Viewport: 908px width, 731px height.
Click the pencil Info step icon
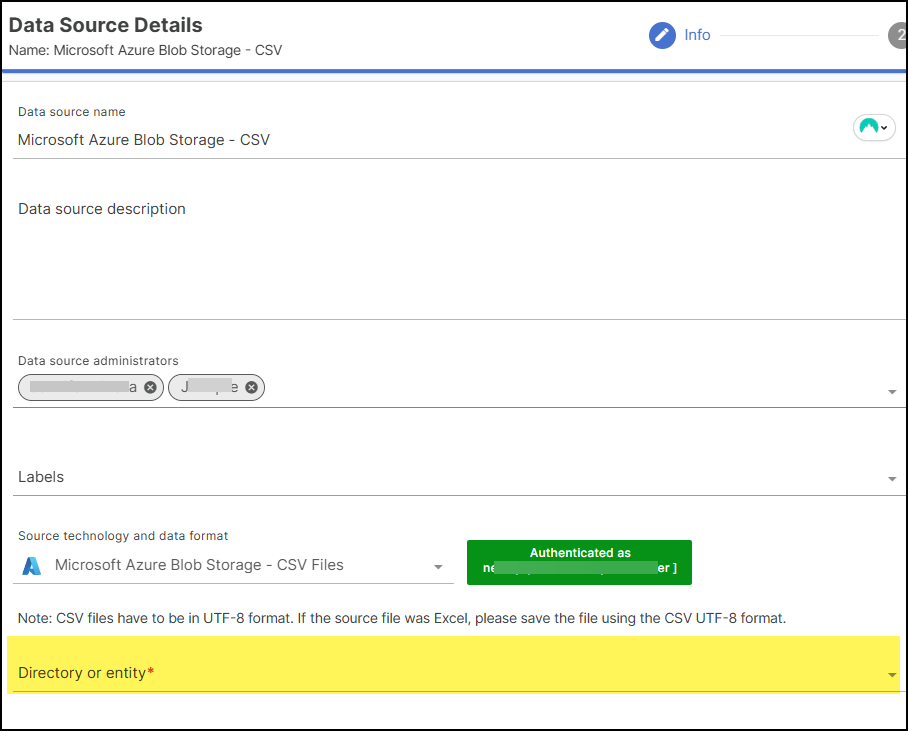[x=662, y=35]
